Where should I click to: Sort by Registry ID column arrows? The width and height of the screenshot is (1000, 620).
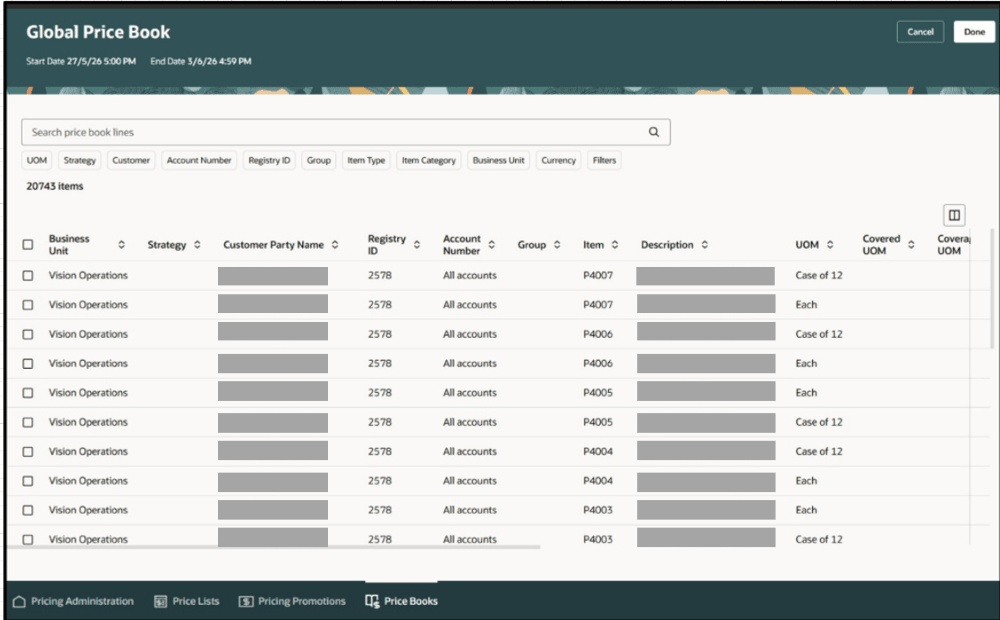416,244
